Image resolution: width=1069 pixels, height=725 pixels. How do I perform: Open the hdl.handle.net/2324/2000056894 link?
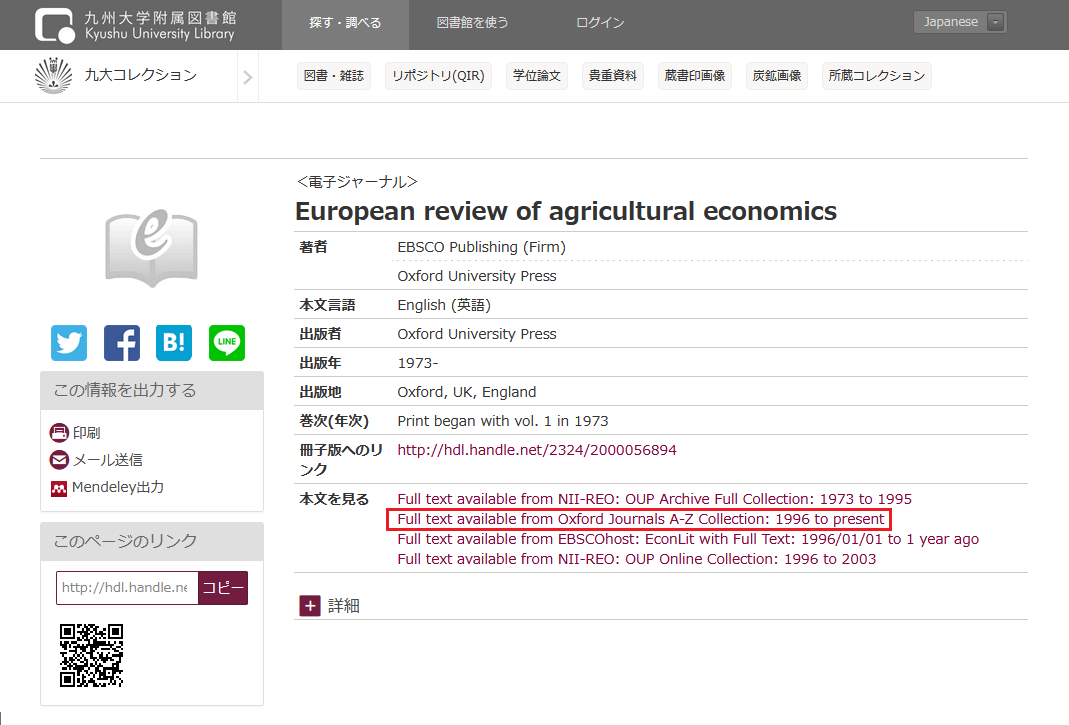click(x=537, y=450)
